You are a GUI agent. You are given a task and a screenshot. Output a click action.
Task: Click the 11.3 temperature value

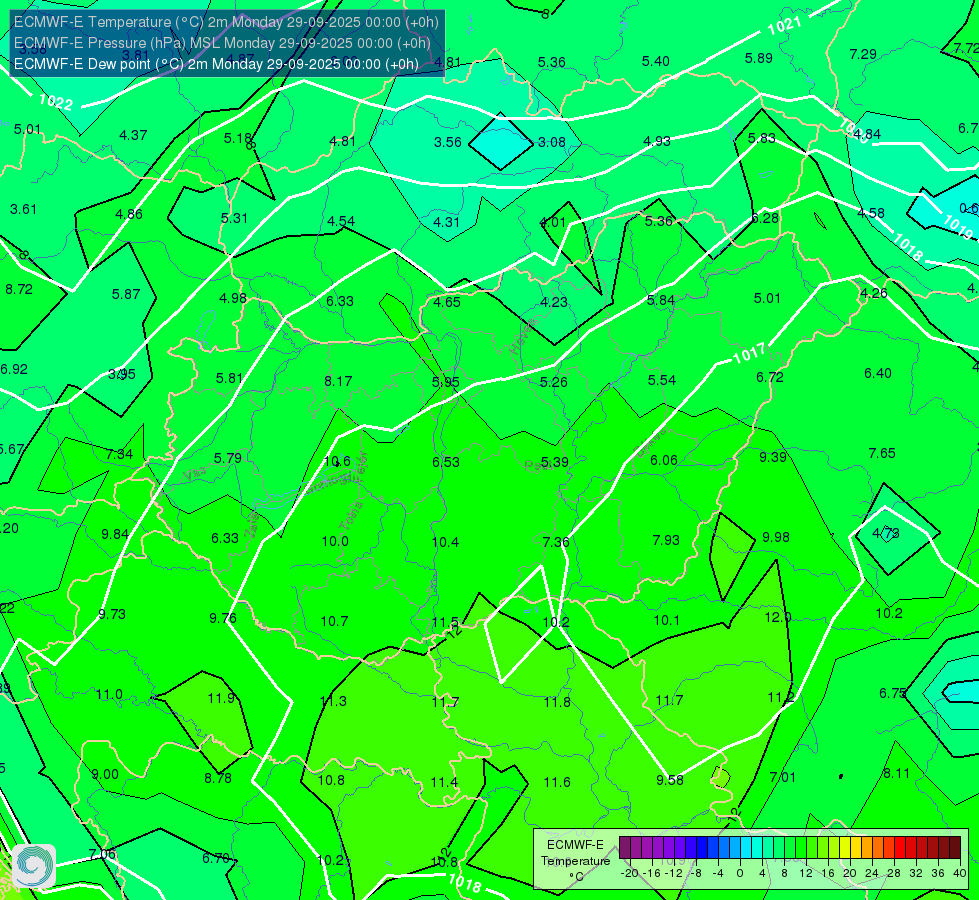coord(333,701)
